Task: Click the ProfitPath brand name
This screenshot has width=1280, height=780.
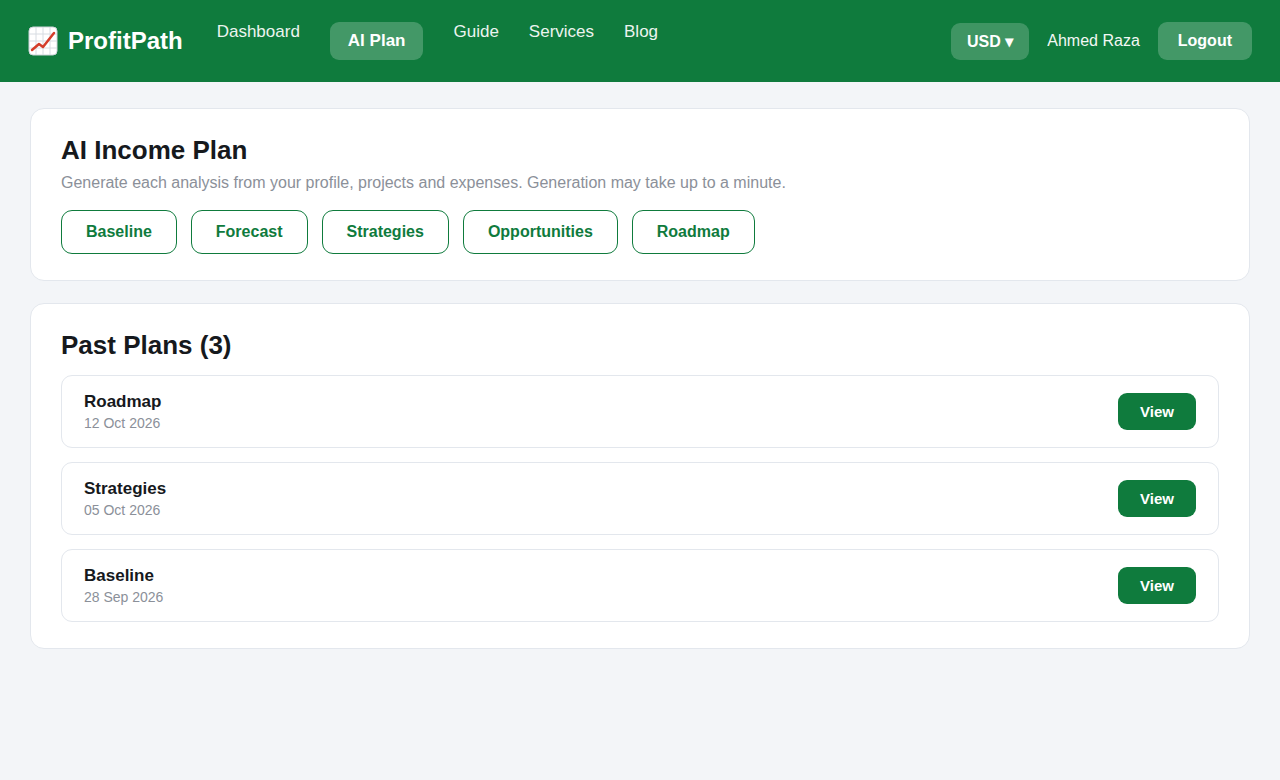Action: pos(125,41)
